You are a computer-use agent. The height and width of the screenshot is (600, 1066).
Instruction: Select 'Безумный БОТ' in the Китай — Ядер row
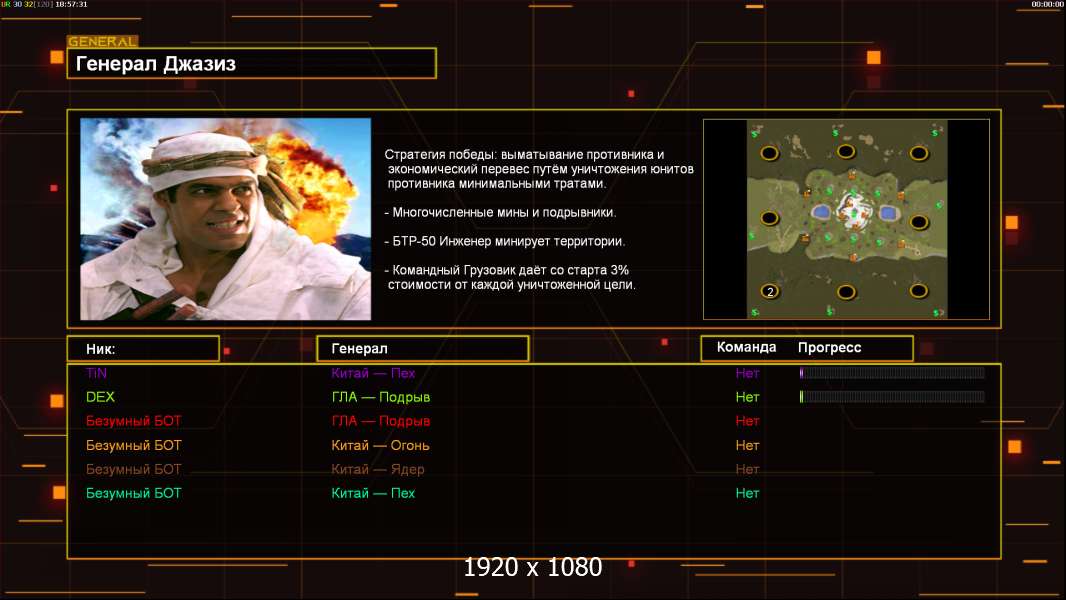coord(133,469)
